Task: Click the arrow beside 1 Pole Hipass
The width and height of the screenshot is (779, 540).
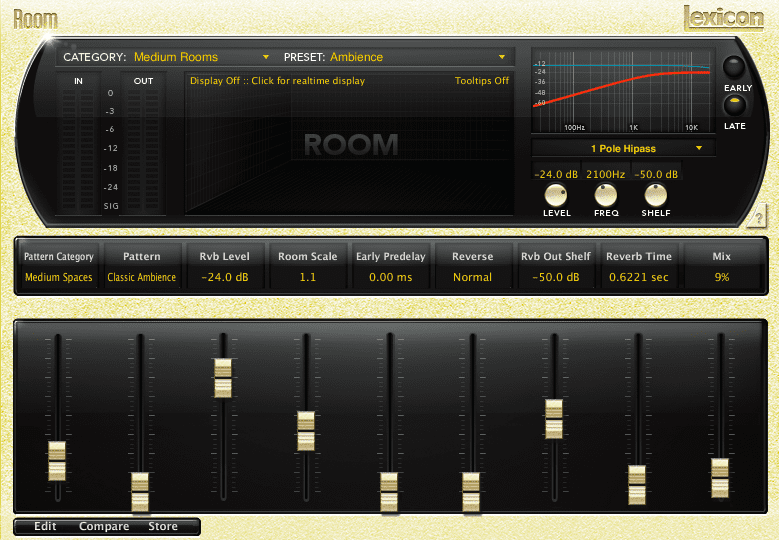Action: 699,148
